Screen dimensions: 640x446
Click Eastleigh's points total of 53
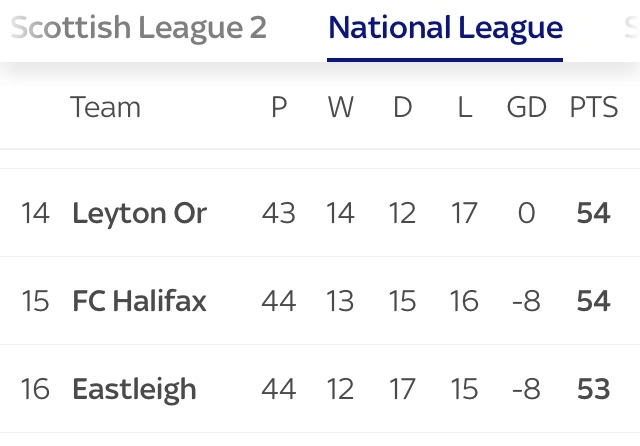pyautogui.click(x=594, y=389)
